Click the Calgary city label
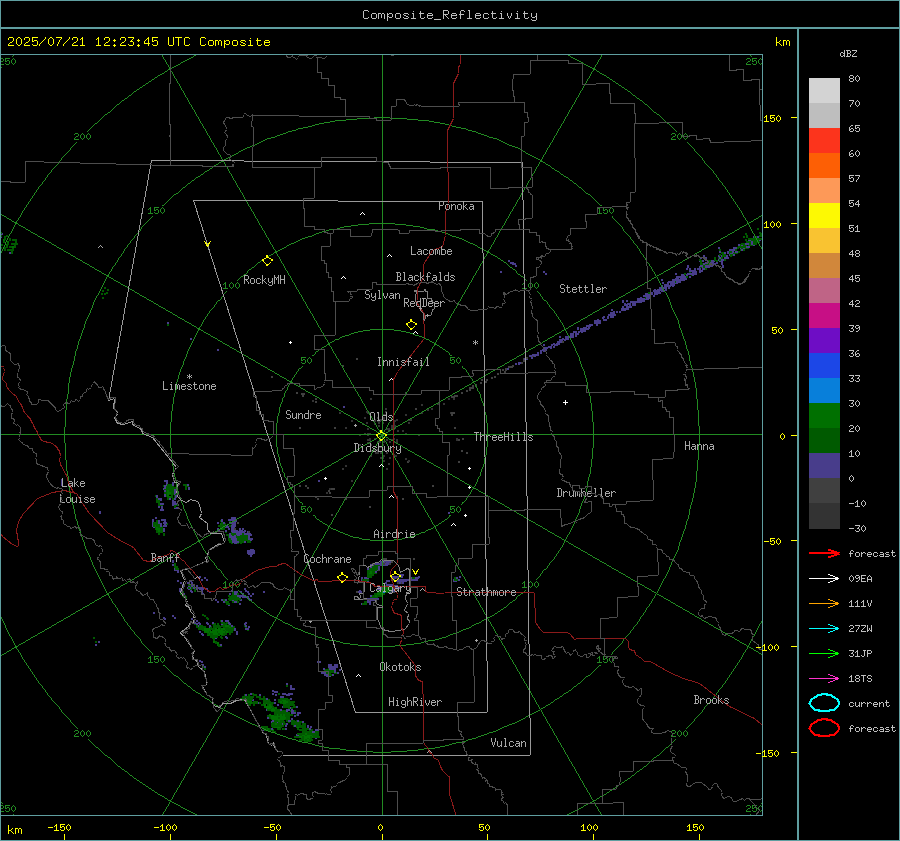 click(x=390, y=588)
